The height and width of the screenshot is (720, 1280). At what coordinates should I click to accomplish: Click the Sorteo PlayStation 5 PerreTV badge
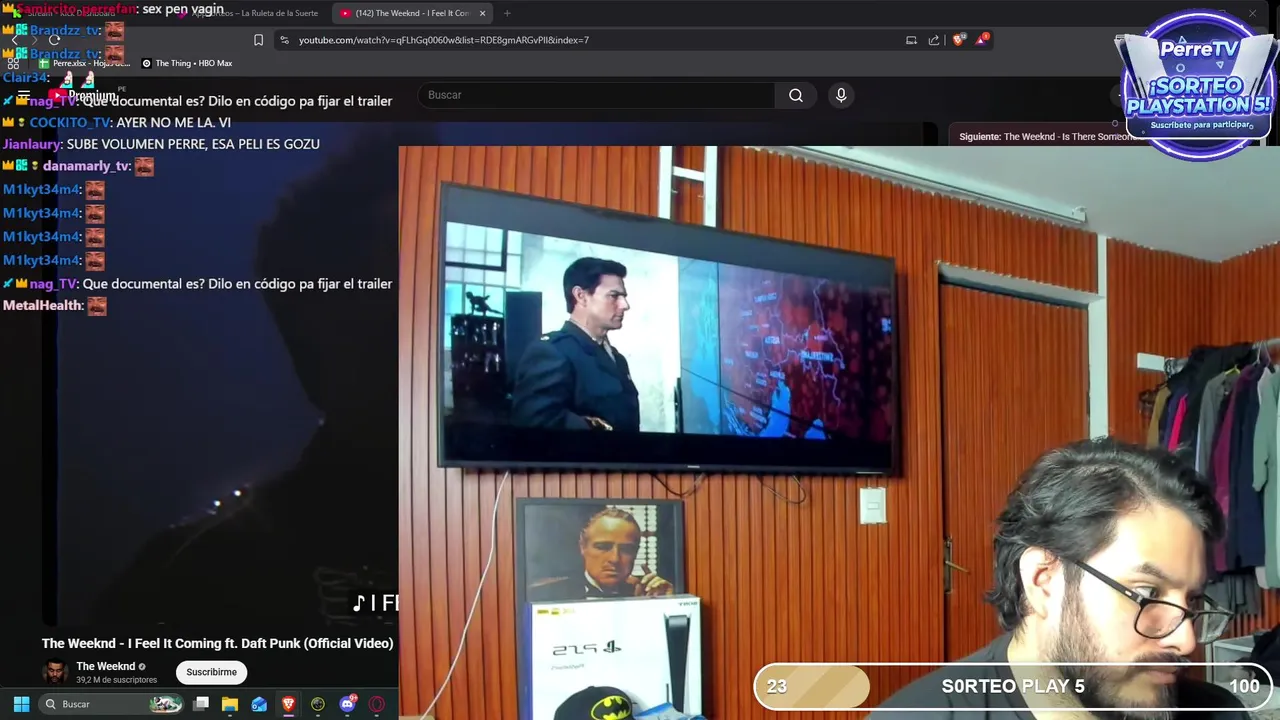coord(1197,86)
